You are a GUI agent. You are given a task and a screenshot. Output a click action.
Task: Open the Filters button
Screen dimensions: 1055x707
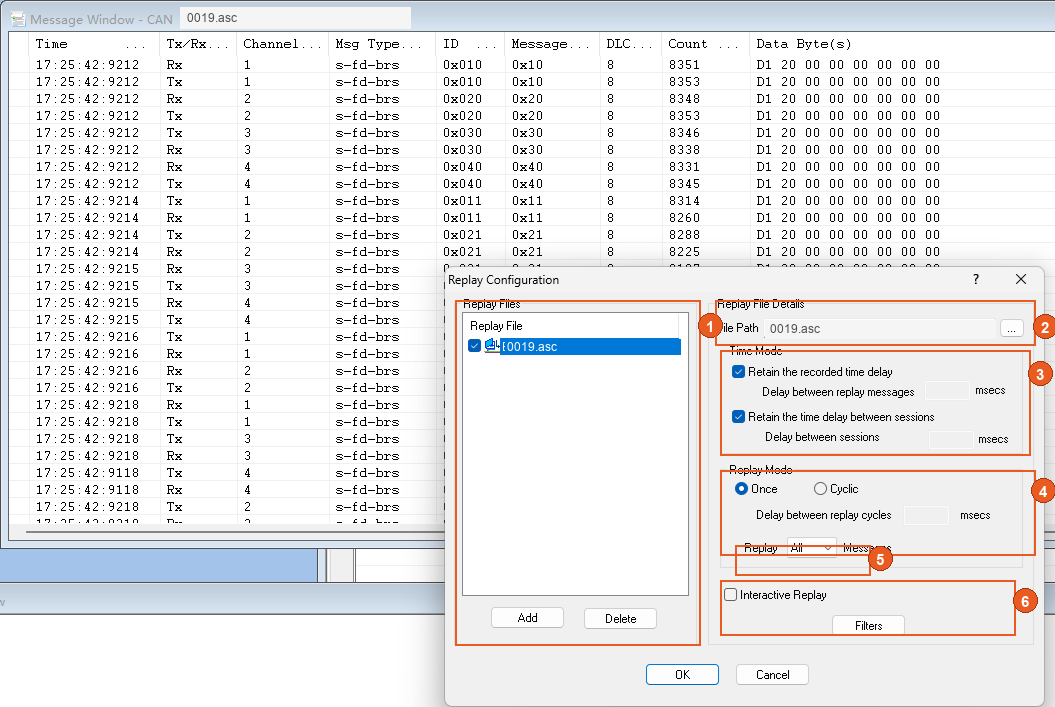point(869,625)
